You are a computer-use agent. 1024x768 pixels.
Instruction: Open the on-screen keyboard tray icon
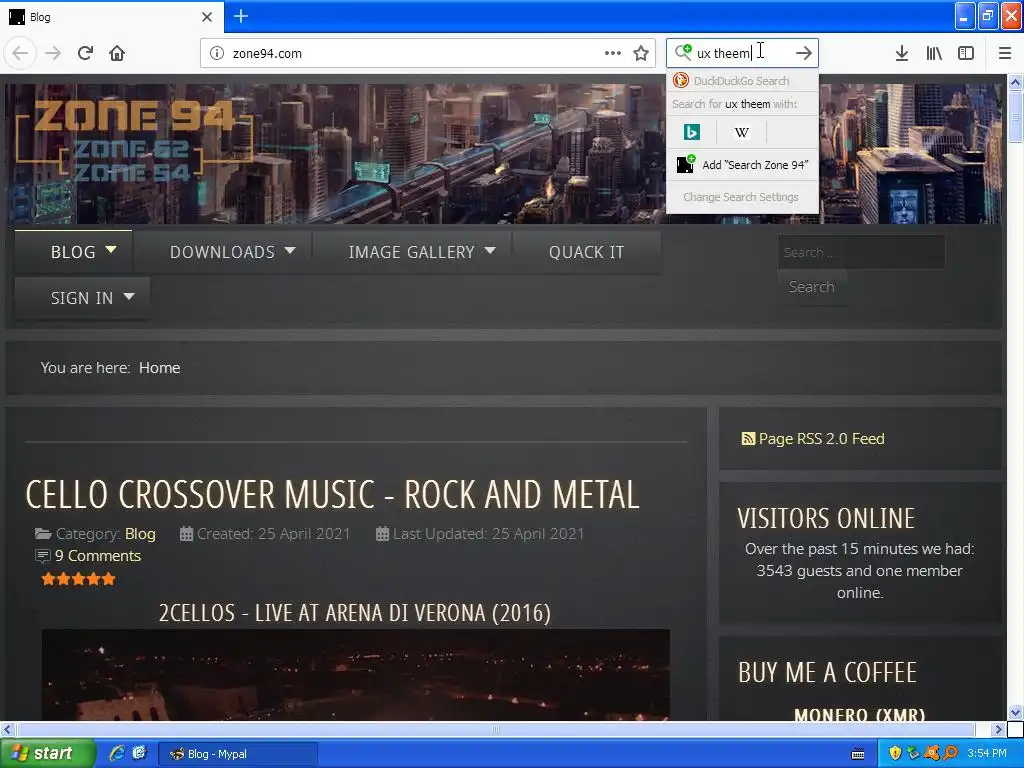tap(858, 754)
